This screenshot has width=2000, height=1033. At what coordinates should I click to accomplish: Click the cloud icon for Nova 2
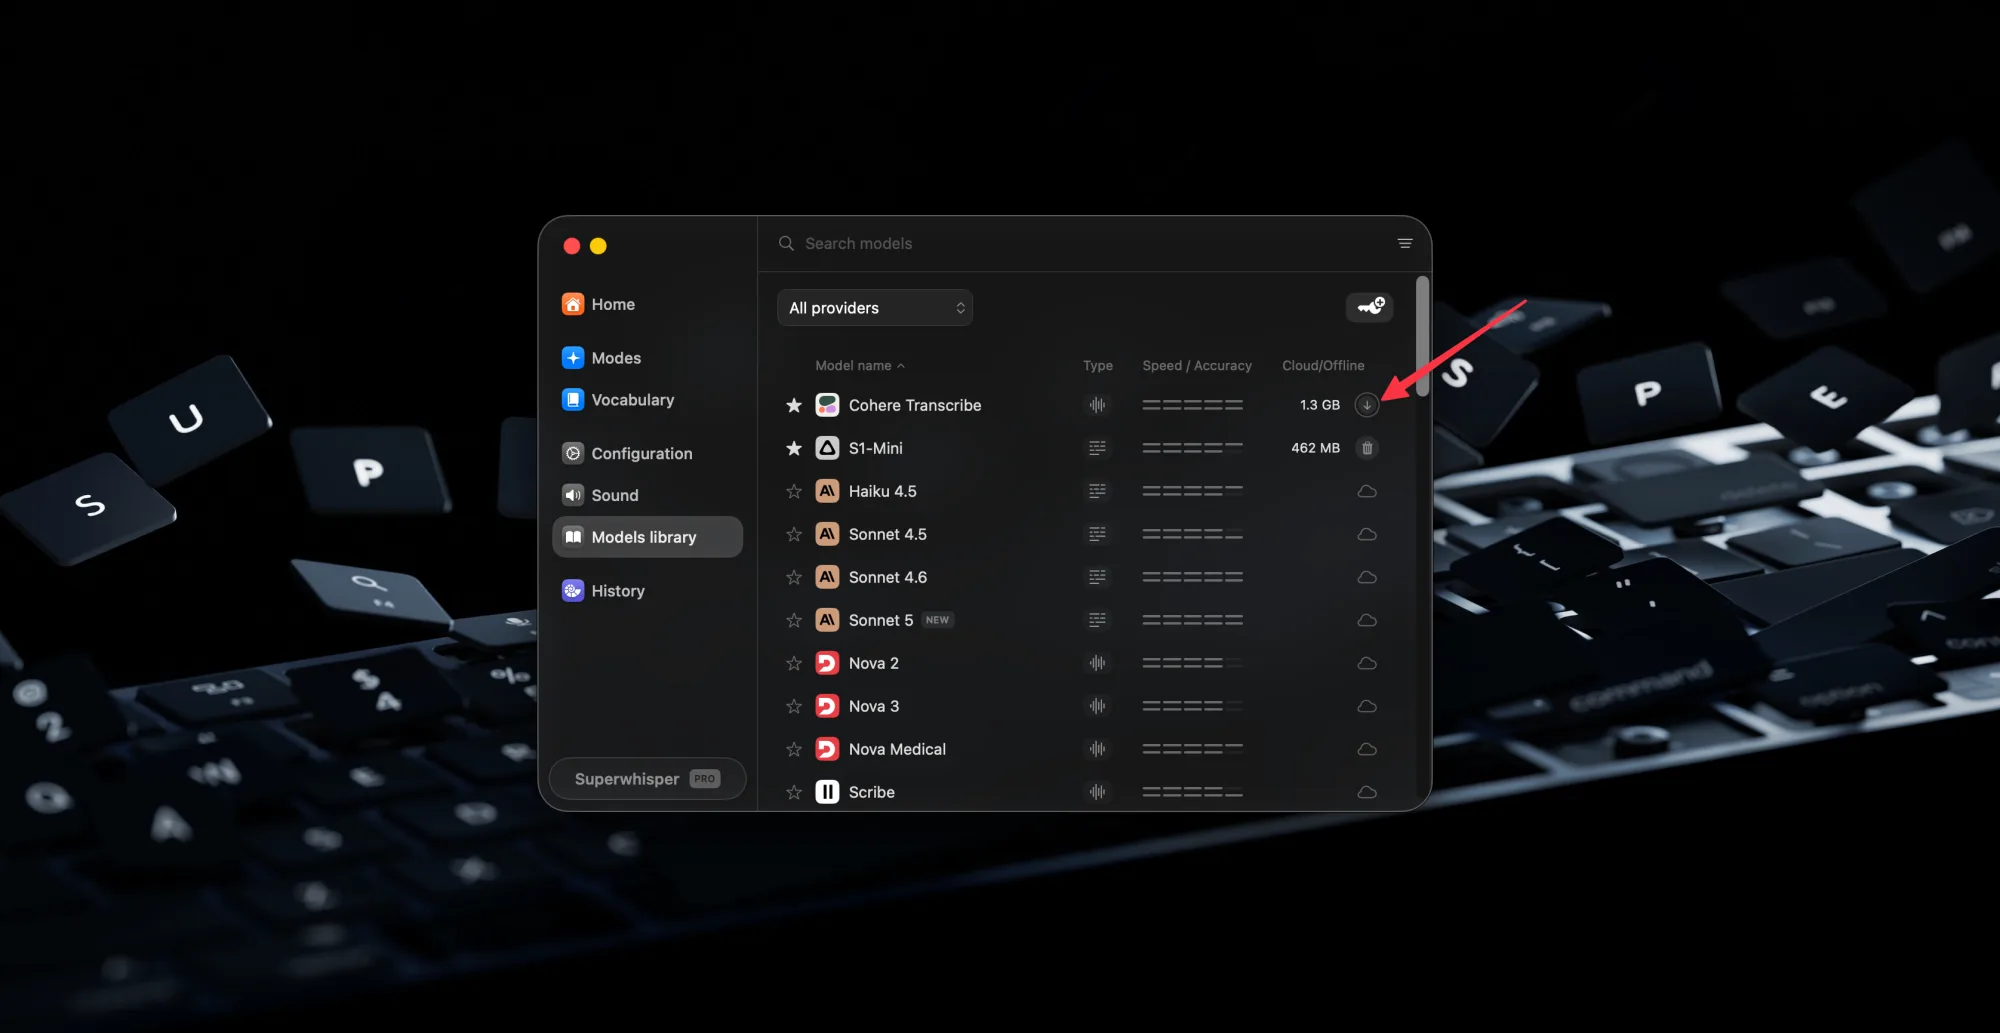[1366, 663]
